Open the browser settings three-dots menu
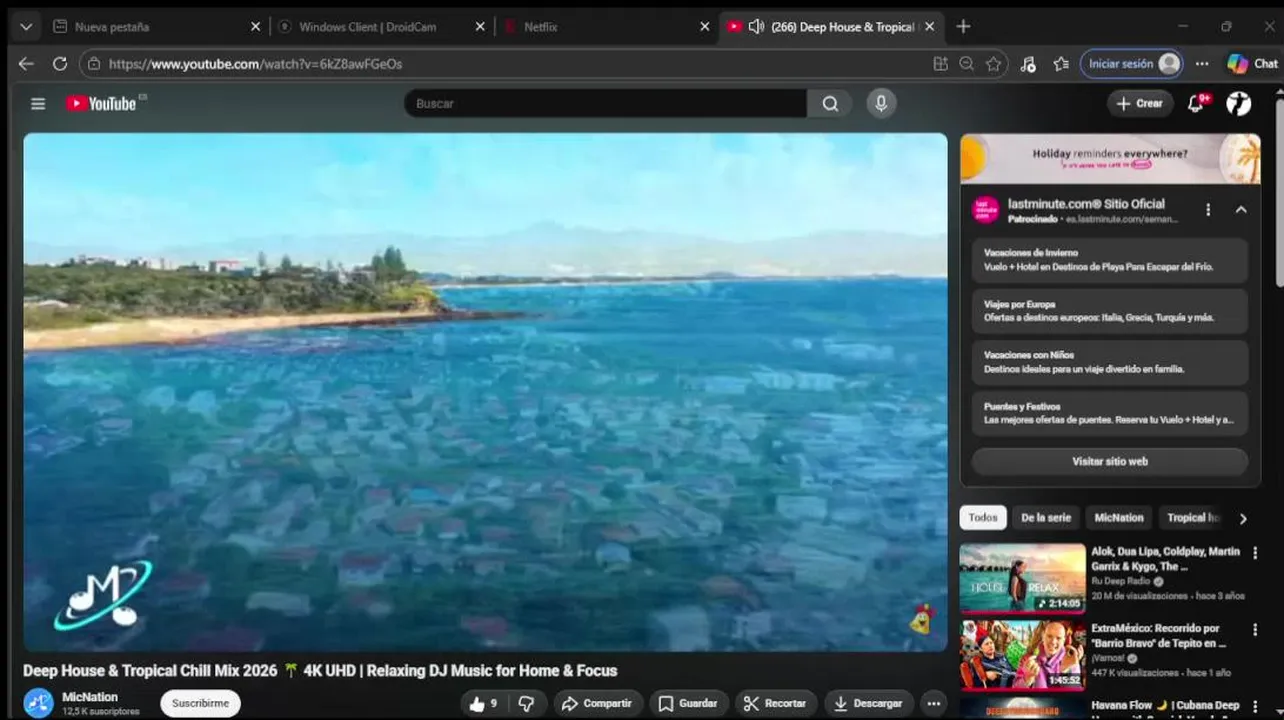This screenshot has width=1284, height=720. click(x=1202, y=64)
